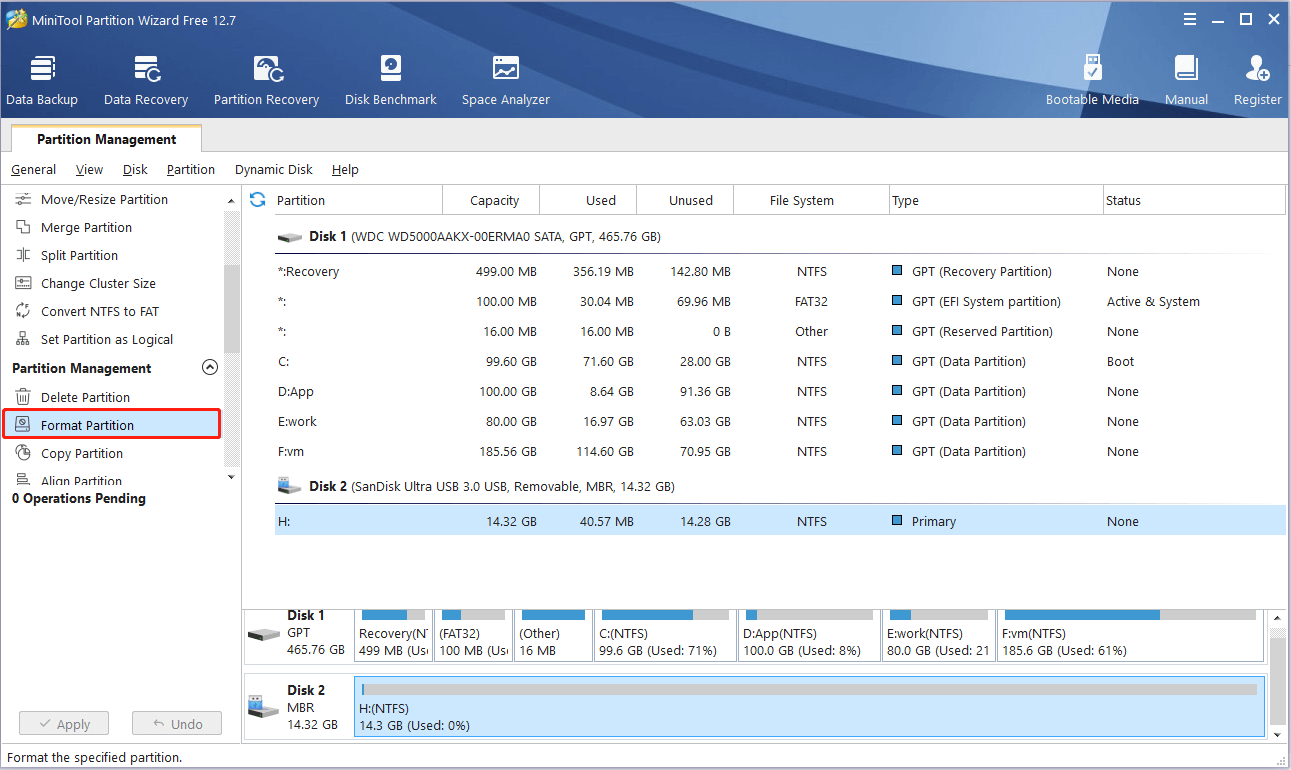
Task: Select Set Partition as Logical
Action: click(106, 340)
